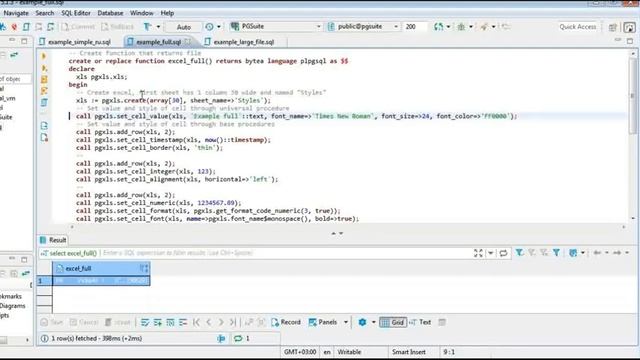Click the fifth blue icon in editor gutter

coord(44,102)
